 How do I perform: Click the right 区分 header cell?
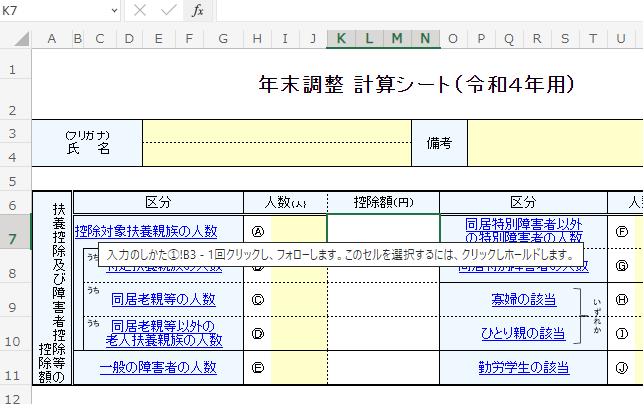(x=523, y=202)
